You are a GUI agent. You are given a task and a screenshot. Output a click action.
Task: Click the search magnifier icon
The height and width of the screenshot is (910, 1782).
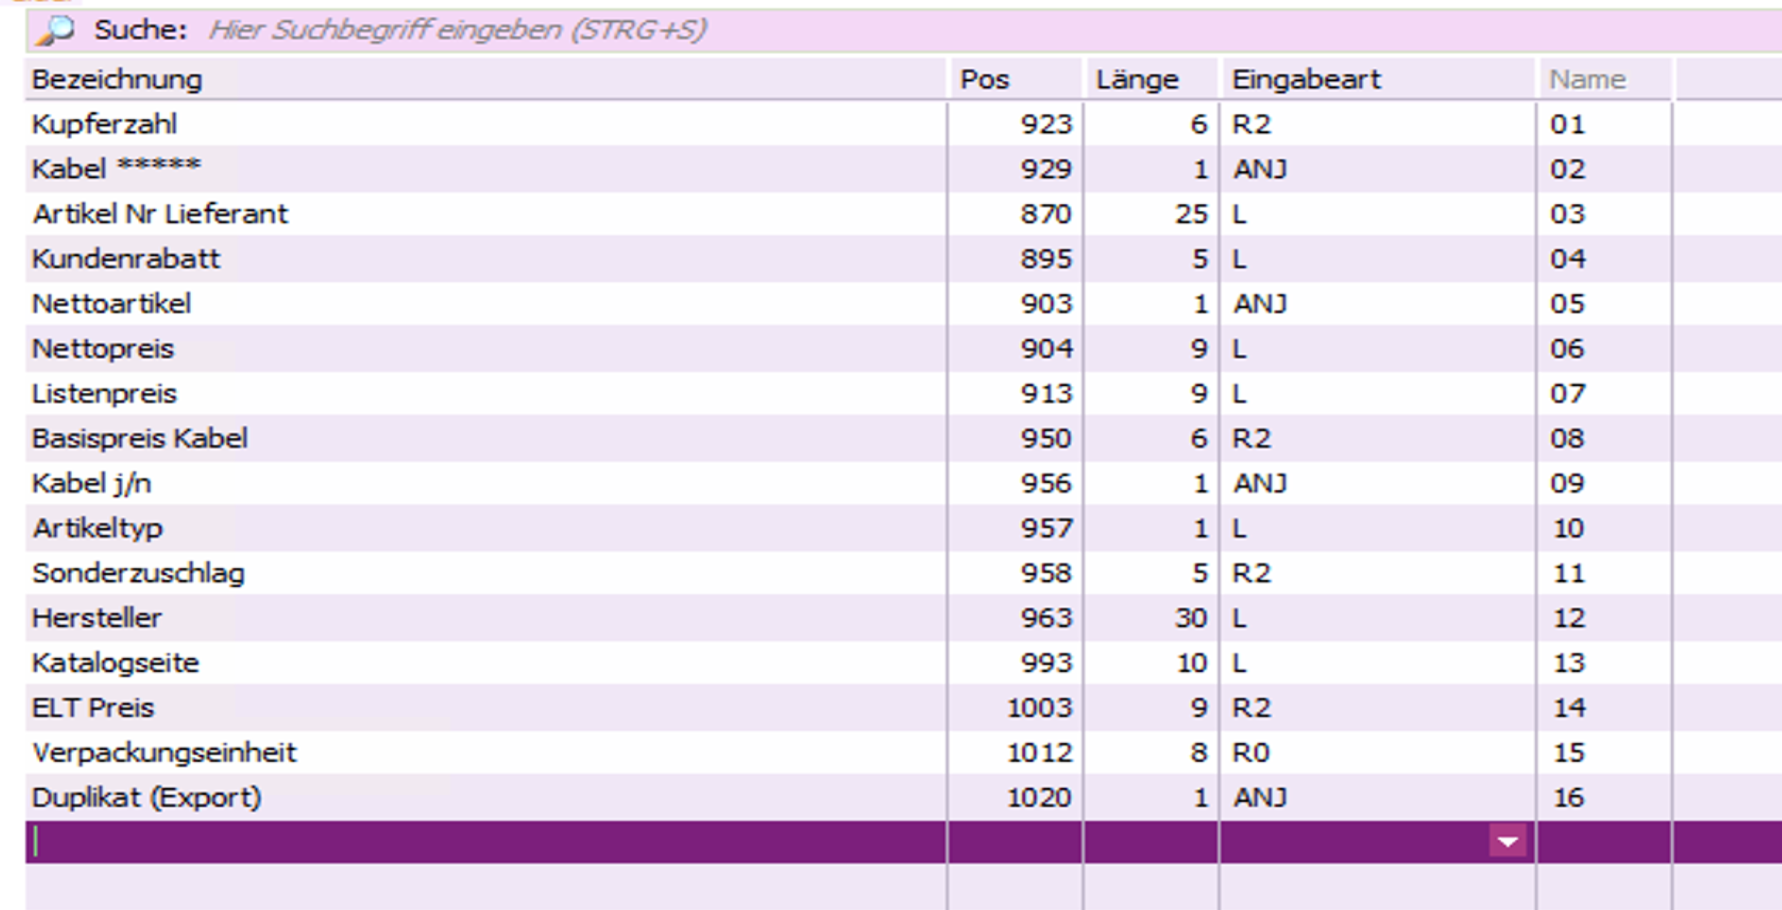coord(55,30)
